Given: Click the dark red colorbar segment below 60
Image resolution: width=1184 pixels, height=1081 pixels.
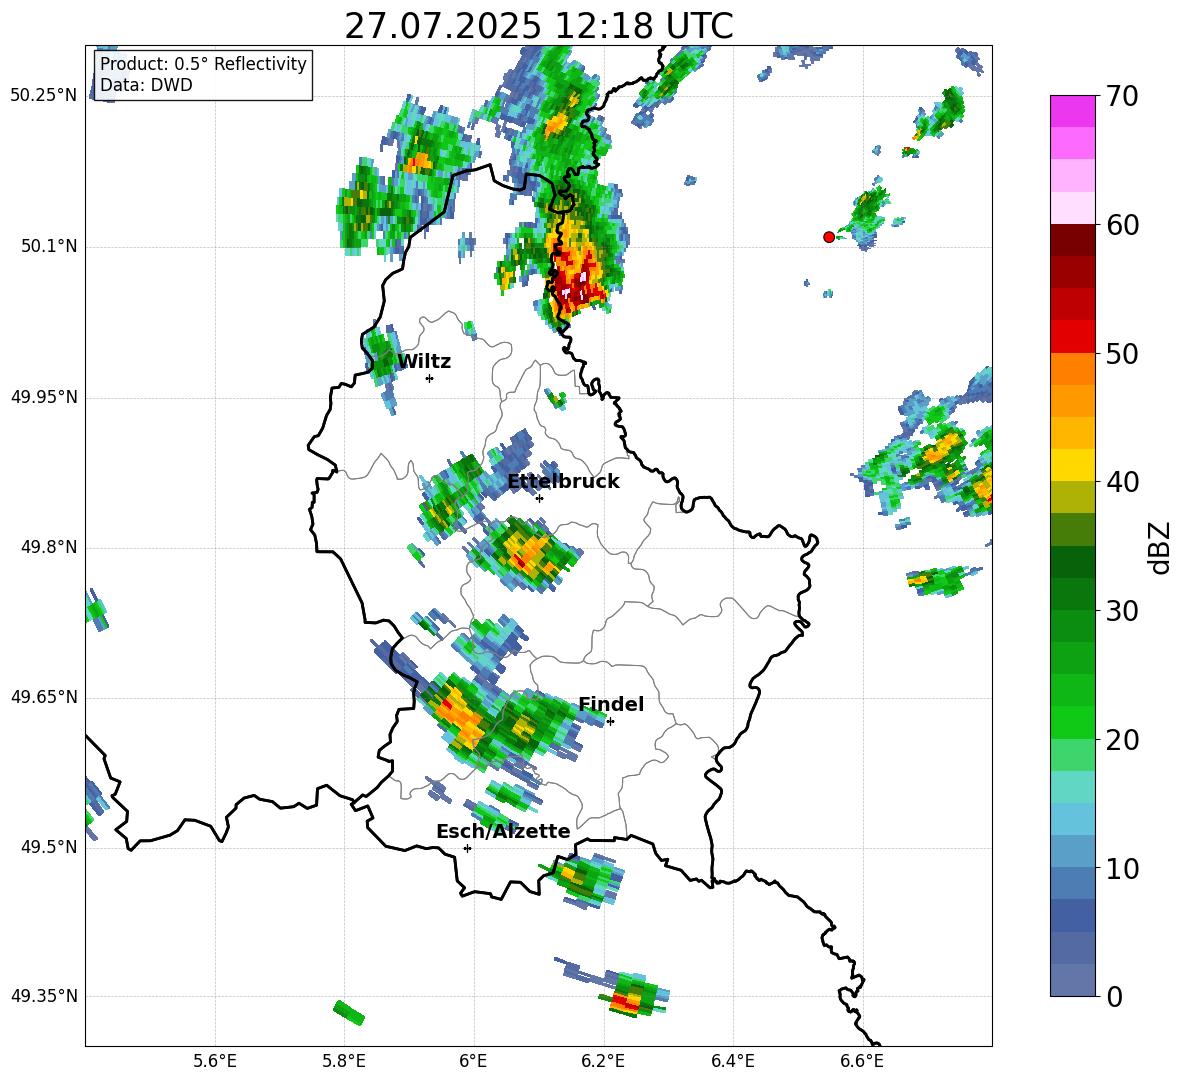Looking at the screenshot, I should pyautogui.click(x=1072, y=240).
